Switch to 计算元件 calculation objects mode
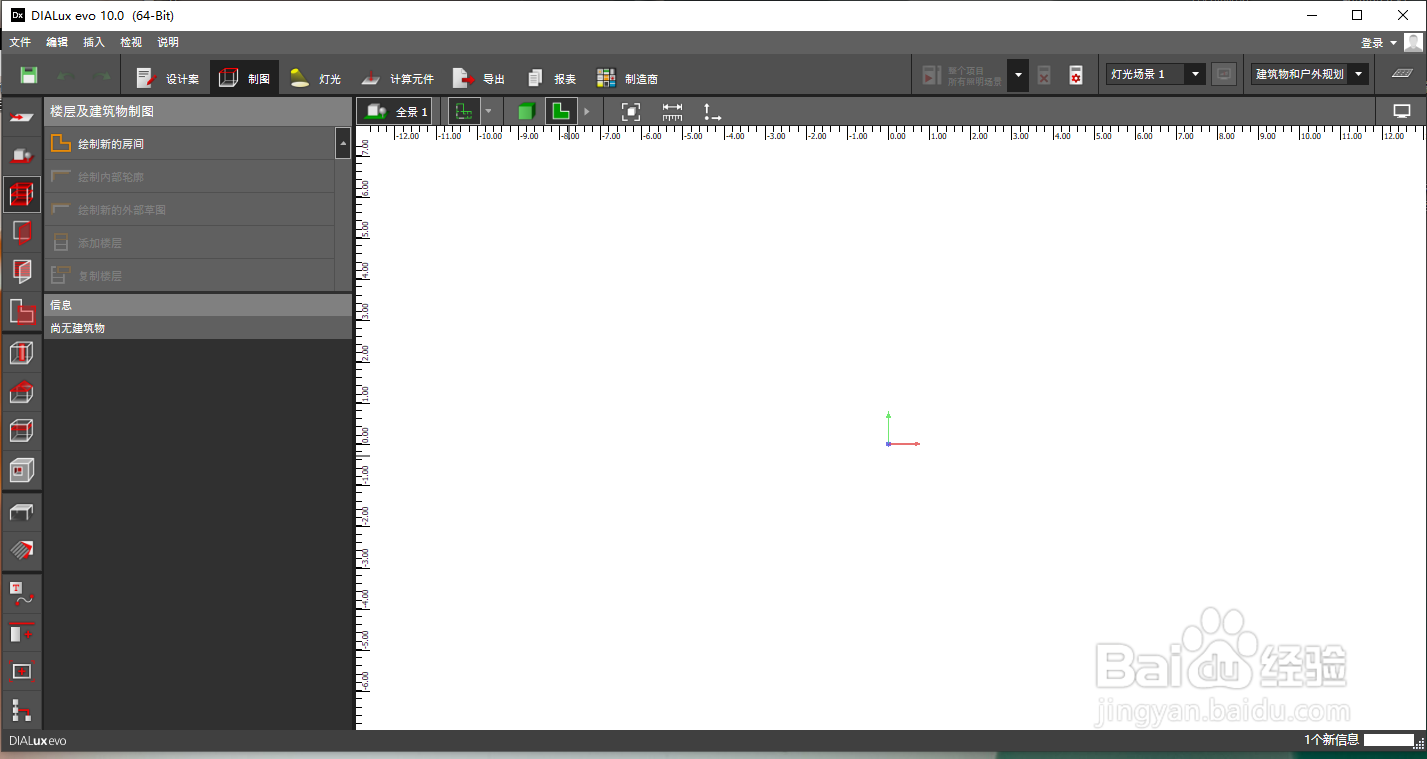This screenshot has height=759, width=1427. 396,78
